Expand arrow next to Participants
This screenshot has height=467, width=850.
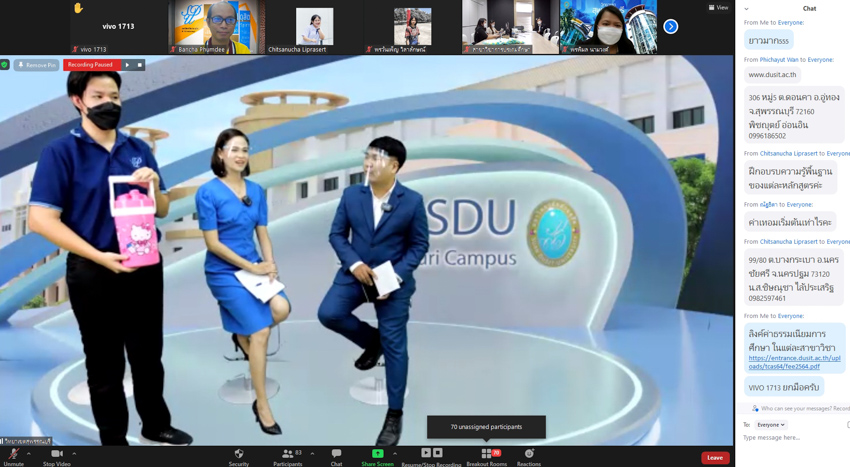point(312,453)
